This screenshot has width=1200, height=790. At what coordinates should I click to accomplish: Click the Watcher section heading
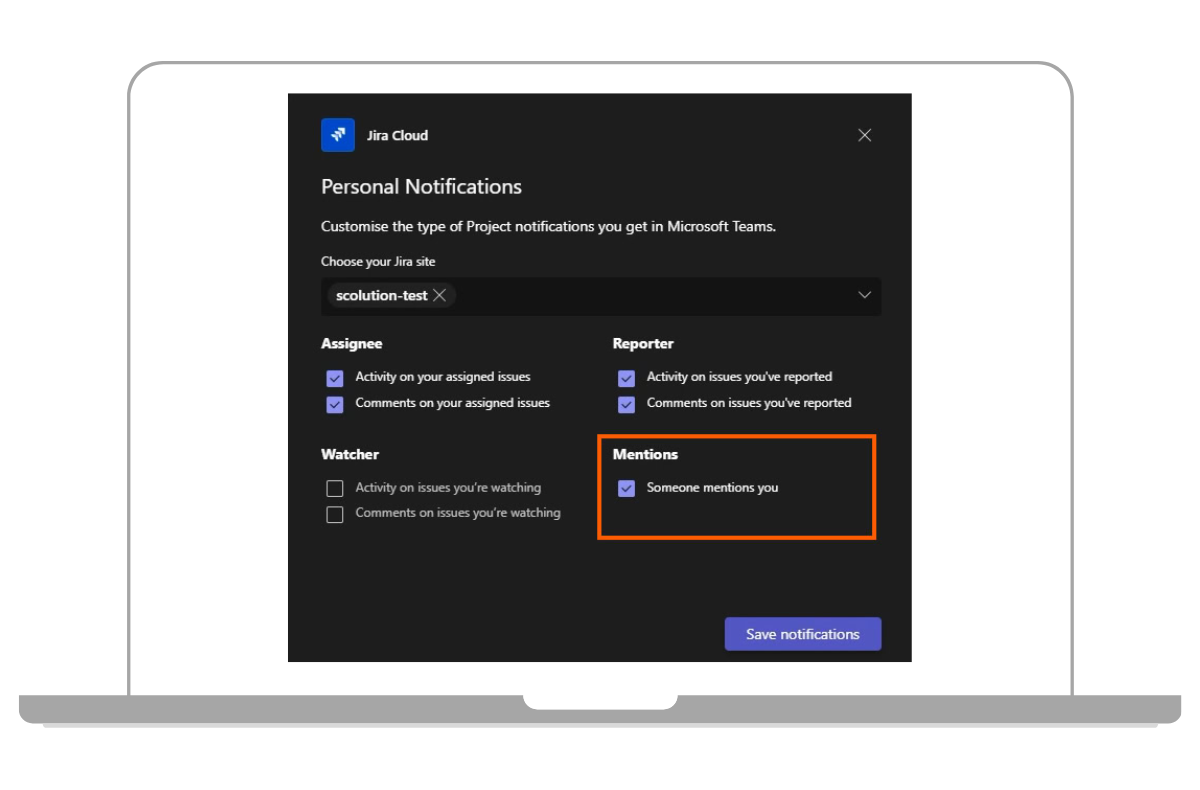[x=350, y=454]
